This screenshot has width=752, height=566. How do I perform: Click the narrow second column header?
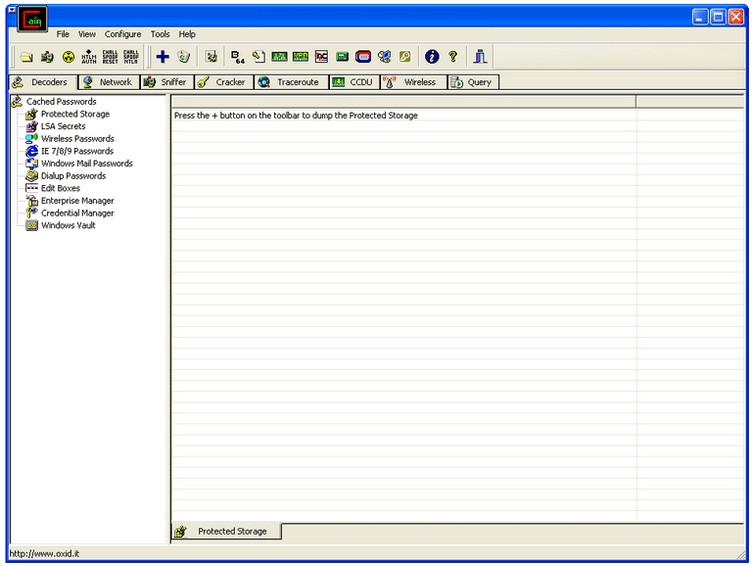pyautogui.click(x=690, y=101)
